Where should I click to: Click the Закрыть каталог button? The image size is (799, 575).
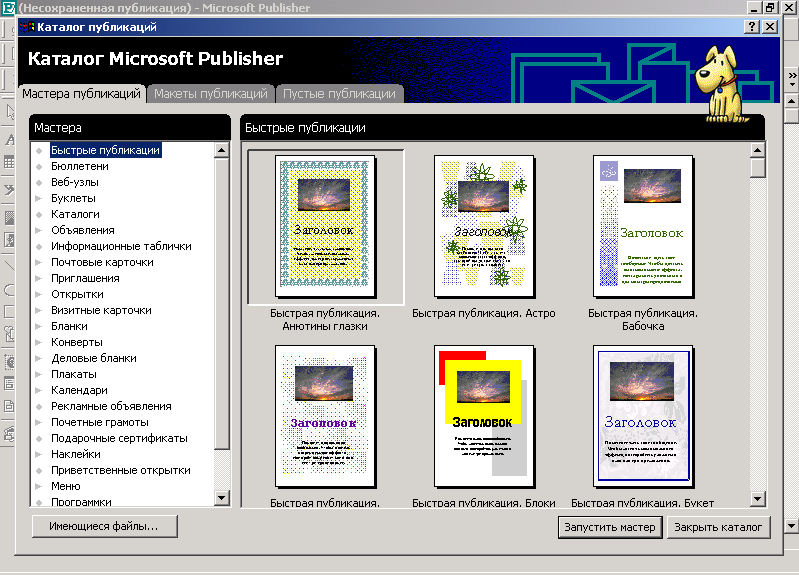click(x=718, y=527)
